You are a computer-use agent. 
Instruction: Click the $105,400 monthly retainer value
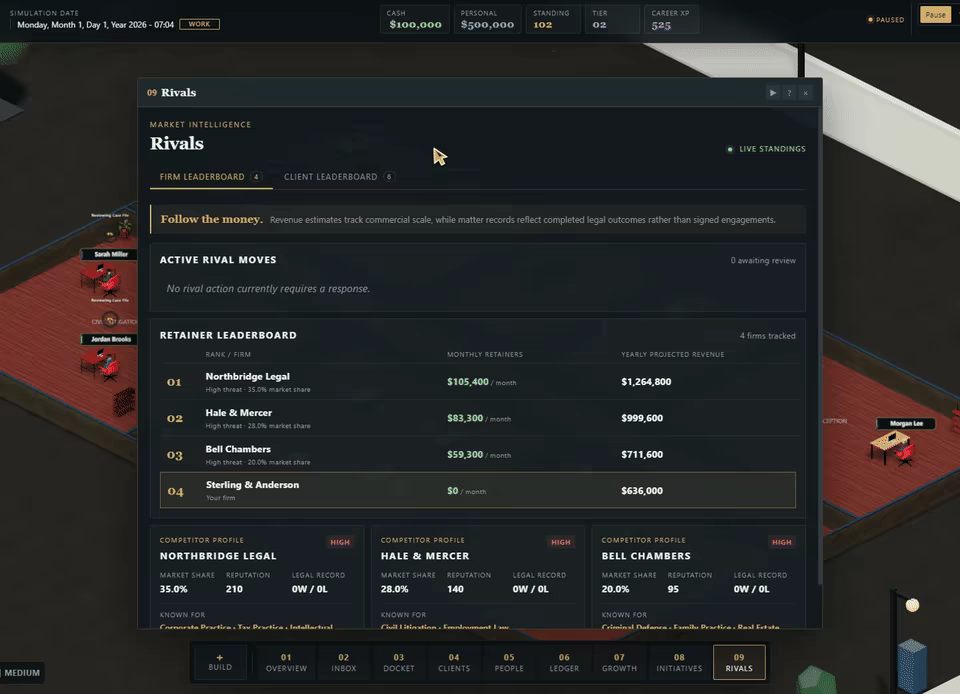click(x=468, y=382)
